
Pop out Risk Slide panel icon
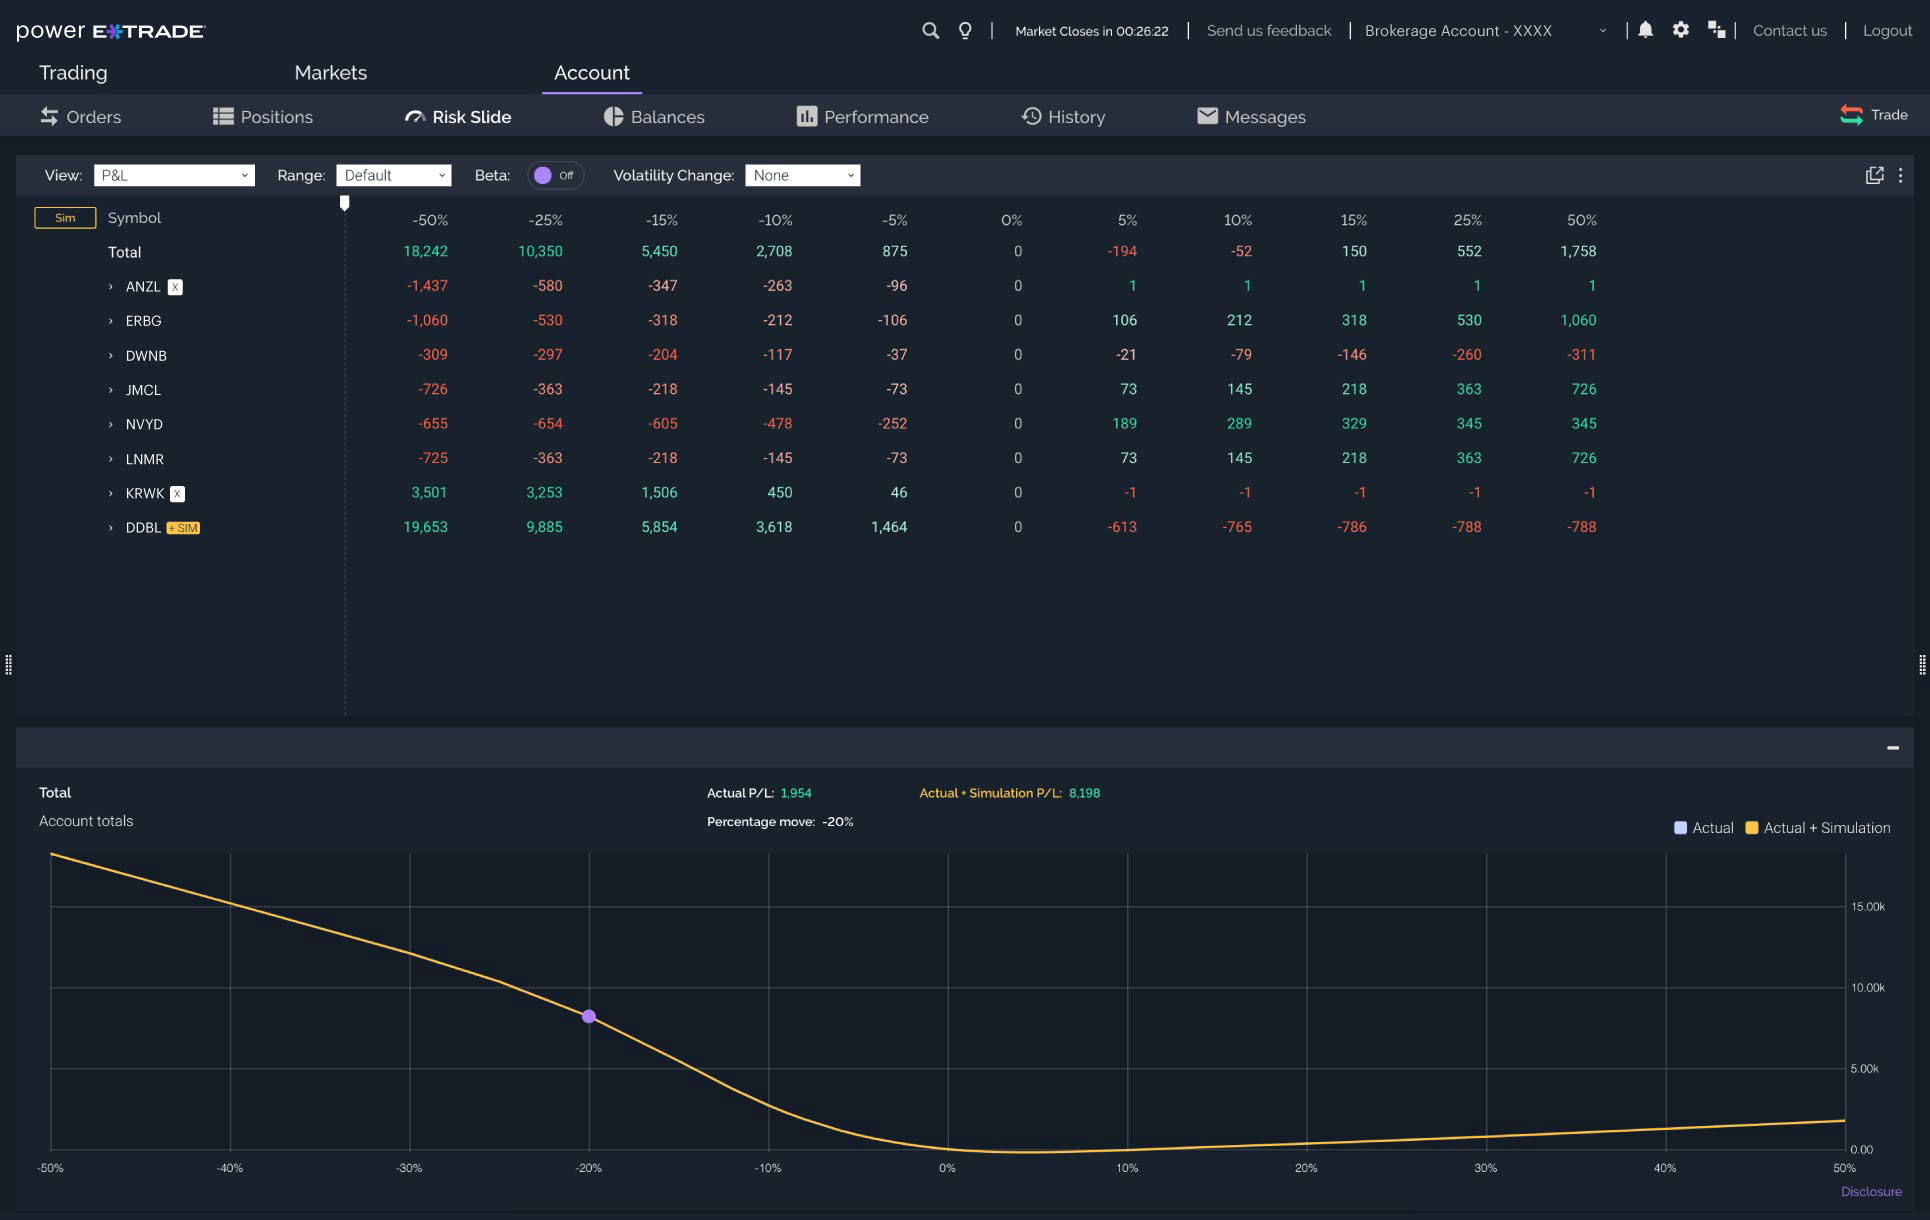click(1874, 175)
